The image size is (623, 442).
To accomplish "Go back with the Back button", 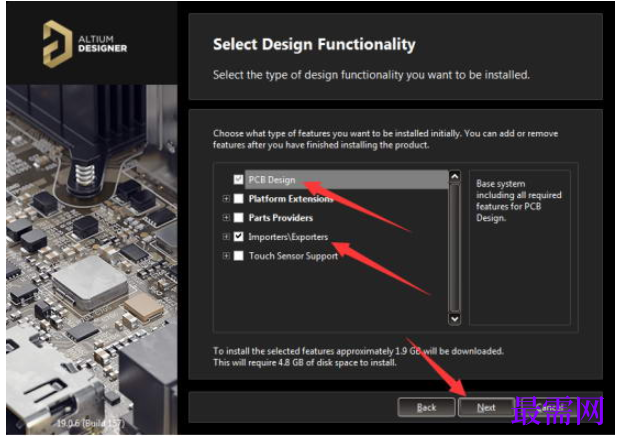I will click(x=426, y=407).
